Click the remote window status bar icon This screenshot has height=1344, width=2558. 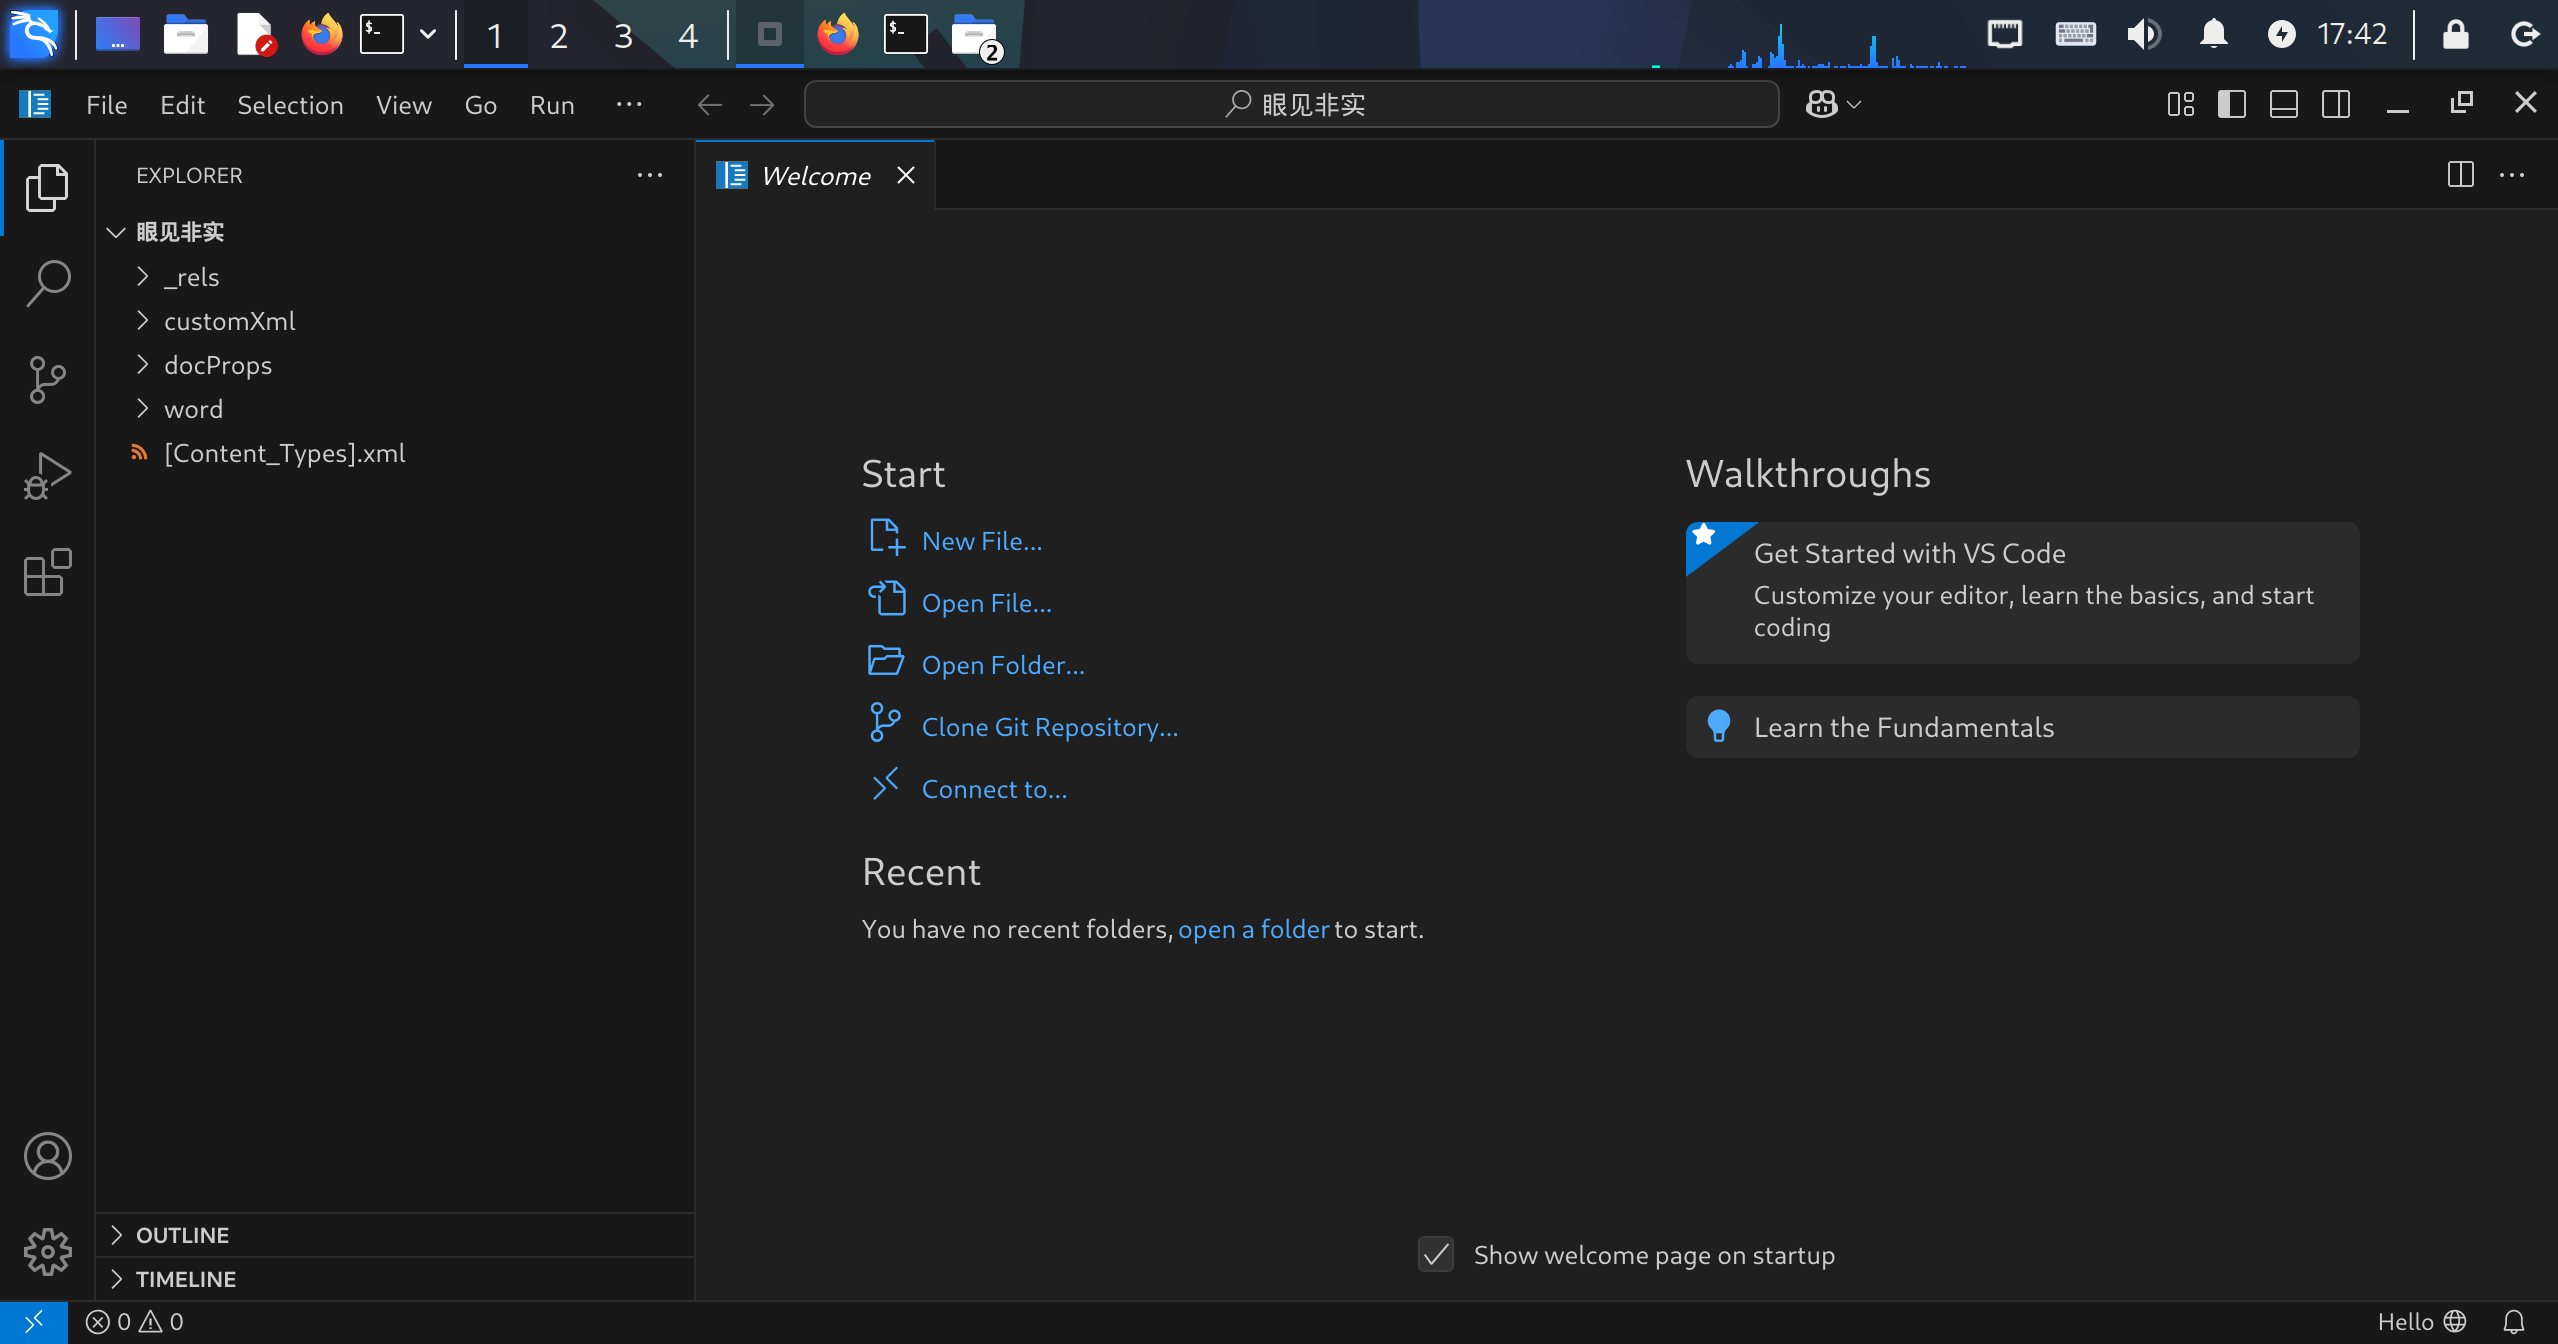point(33,1322)
